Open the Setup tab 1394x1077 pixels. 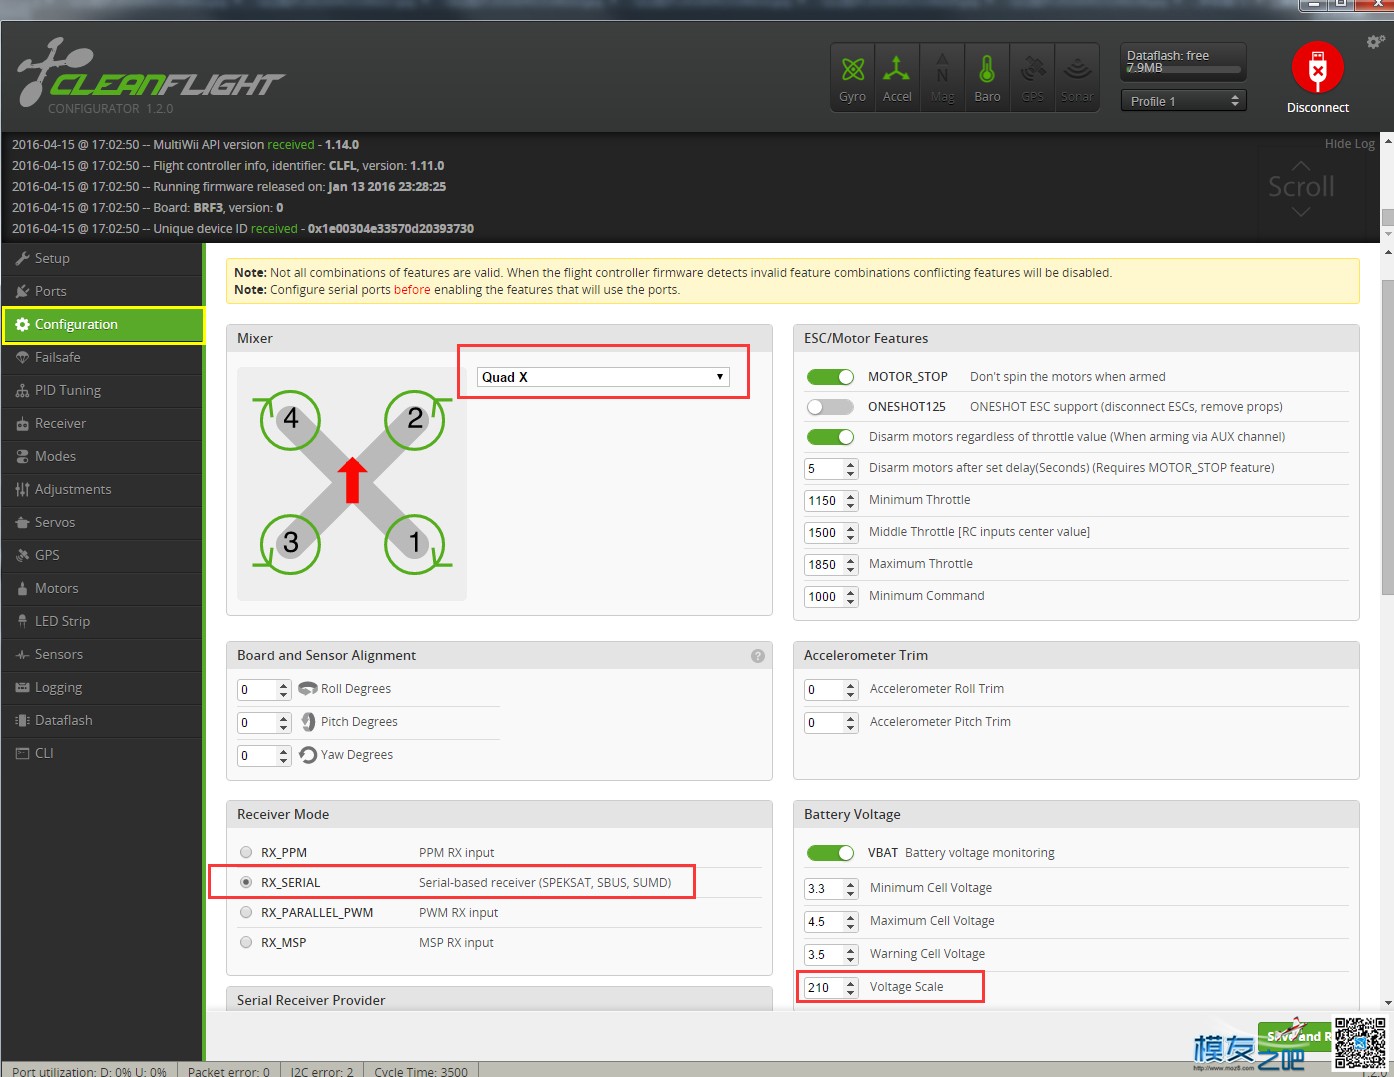102,258
